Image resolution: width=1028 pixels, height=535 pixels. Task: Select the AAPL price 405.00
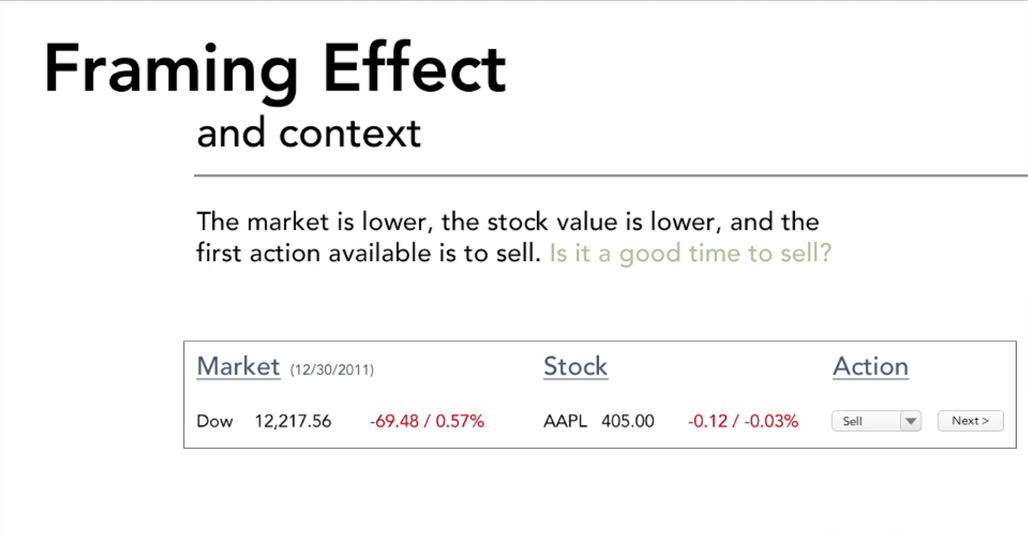[x=628, y=421]
